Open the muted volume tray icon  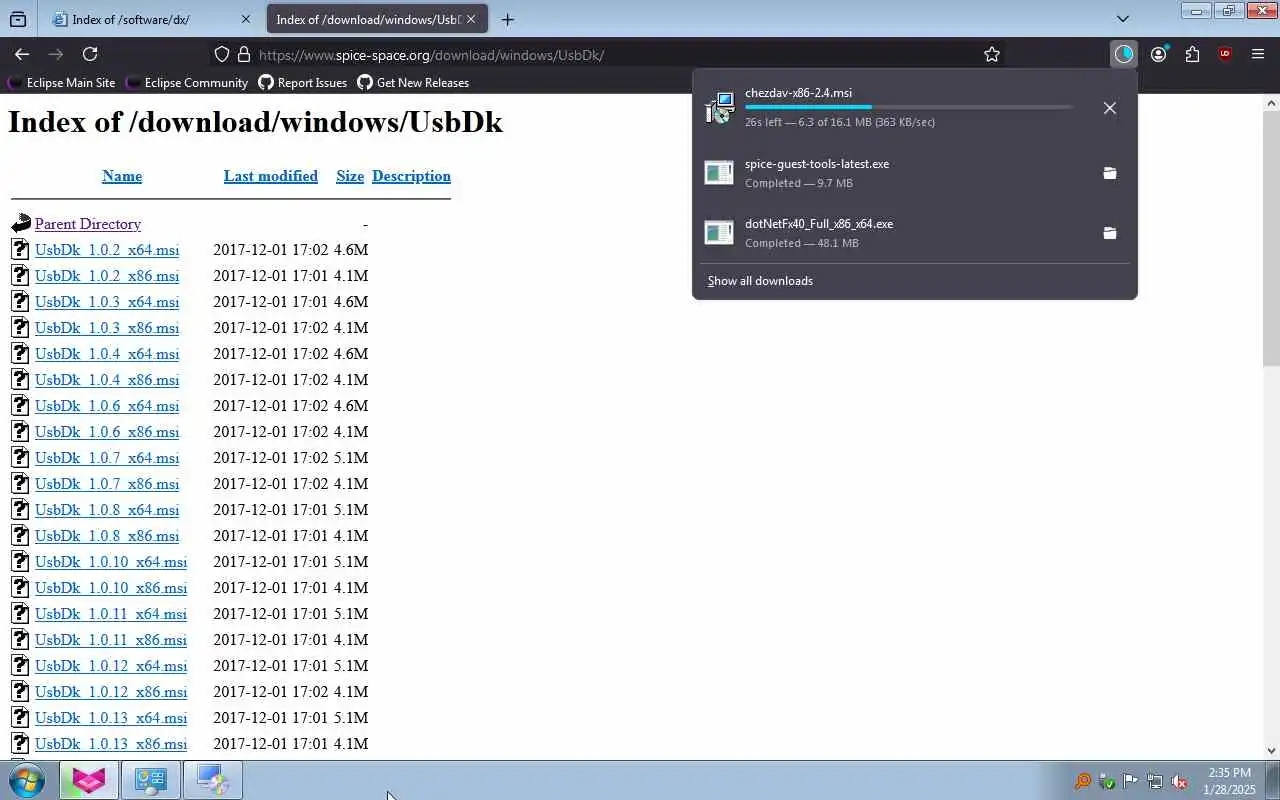point(1179,782)
